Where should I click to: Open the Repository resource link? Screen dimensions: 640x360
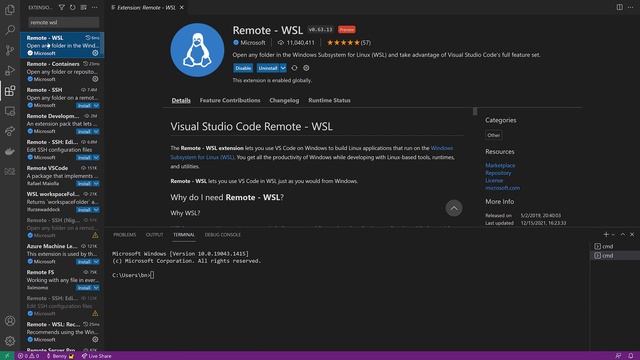pos(498,173)
